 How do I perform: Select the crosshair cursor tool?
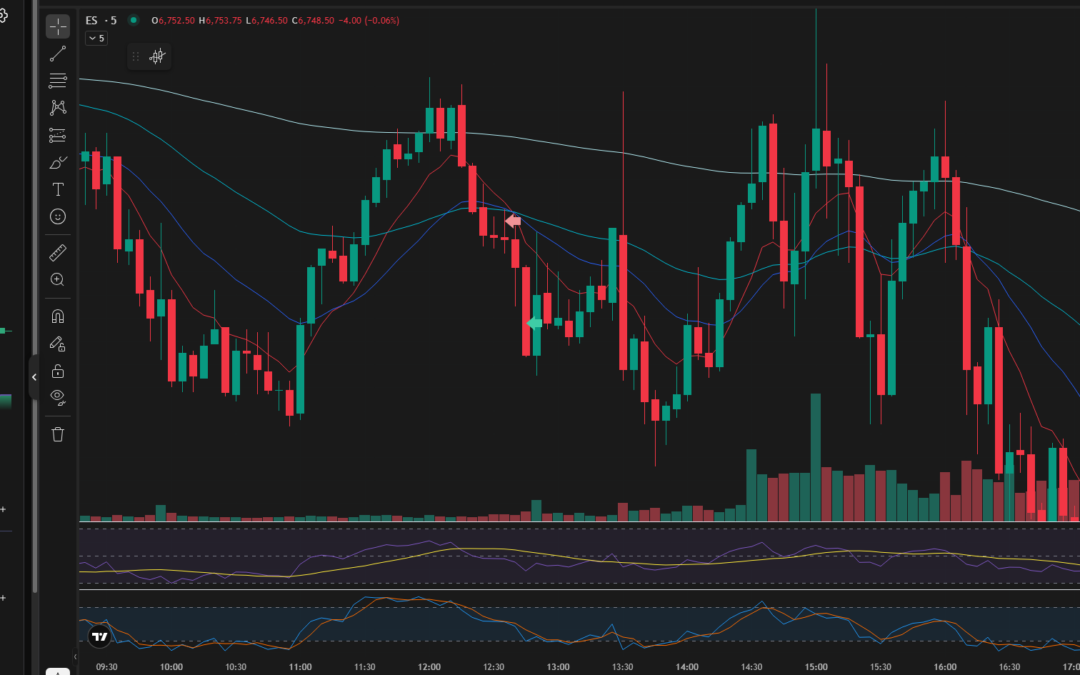[57, 26]
